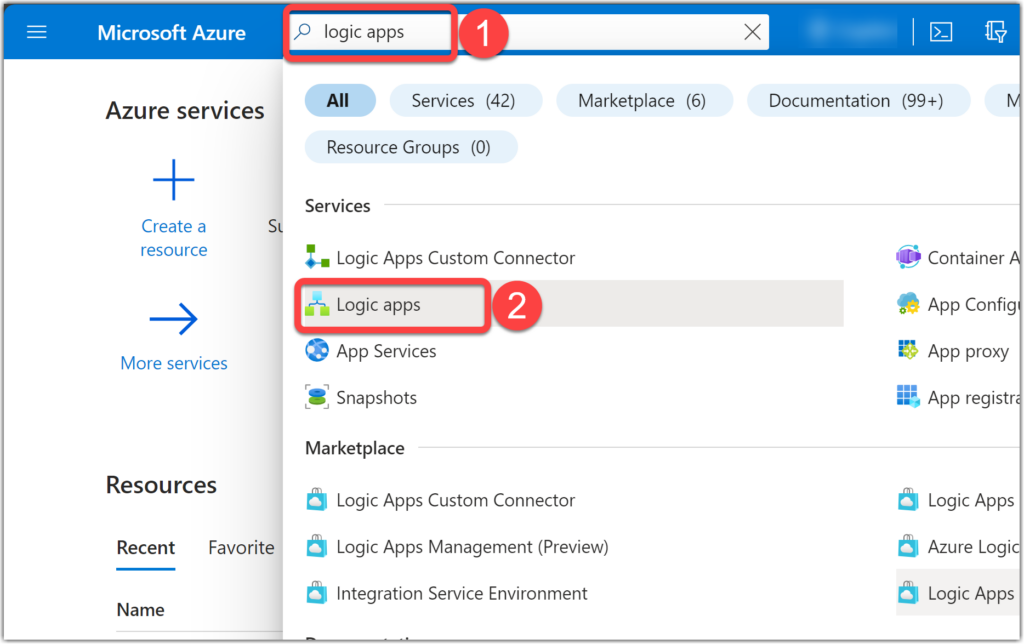The width and height of the screenshot is (1024, 644).
Task: Click the Snapshots disk icon
Action: (317, 397)
